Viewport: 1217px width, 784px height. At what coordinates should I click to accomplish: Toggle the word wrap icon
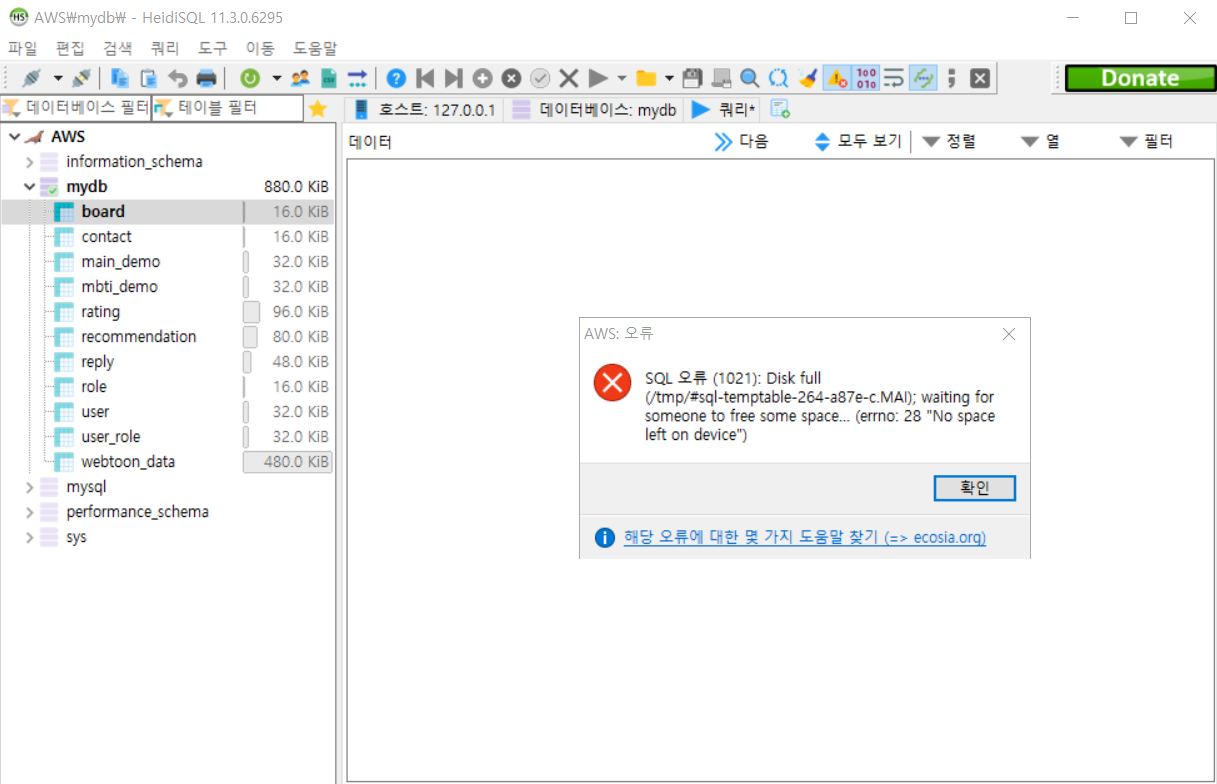894,78
